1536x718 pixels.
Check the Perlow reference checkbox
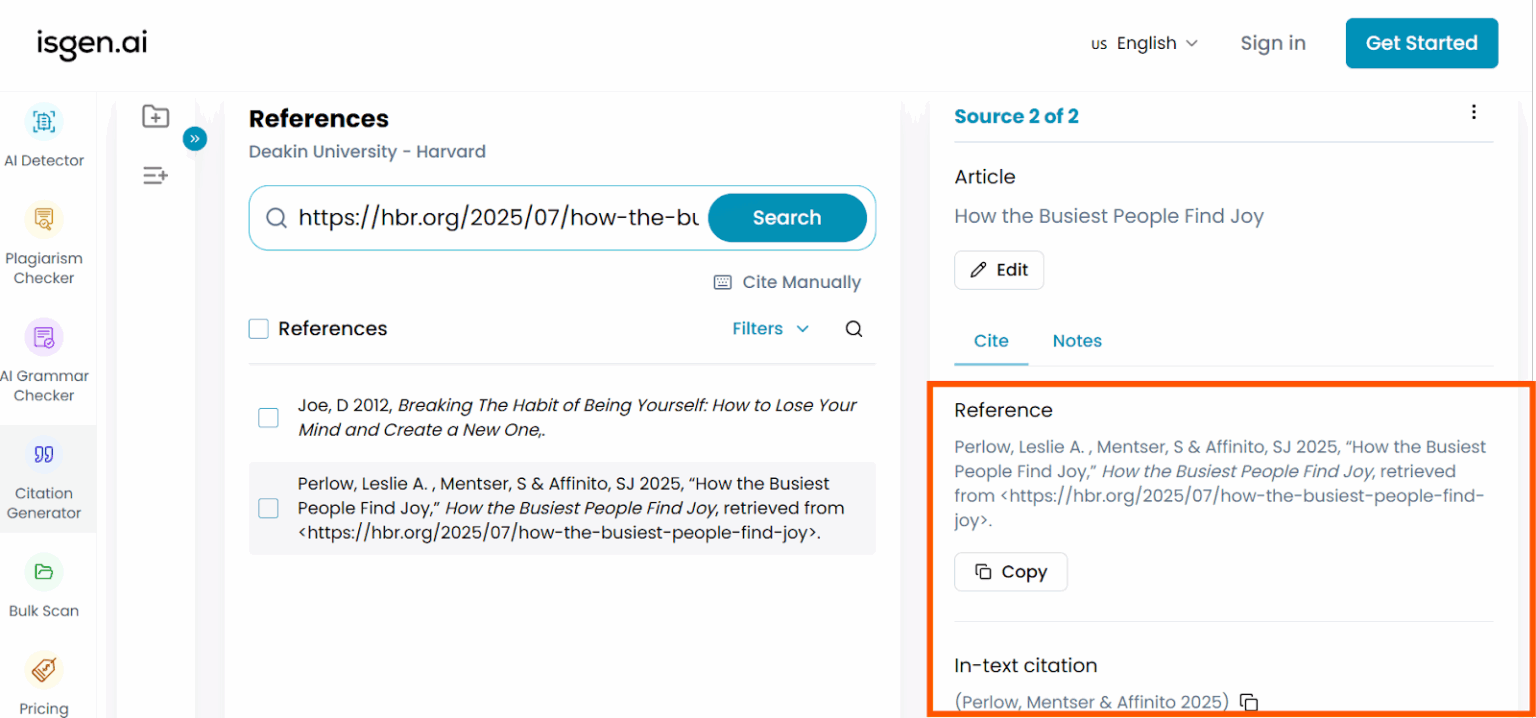pyautogui.click(x=268, y=508)
